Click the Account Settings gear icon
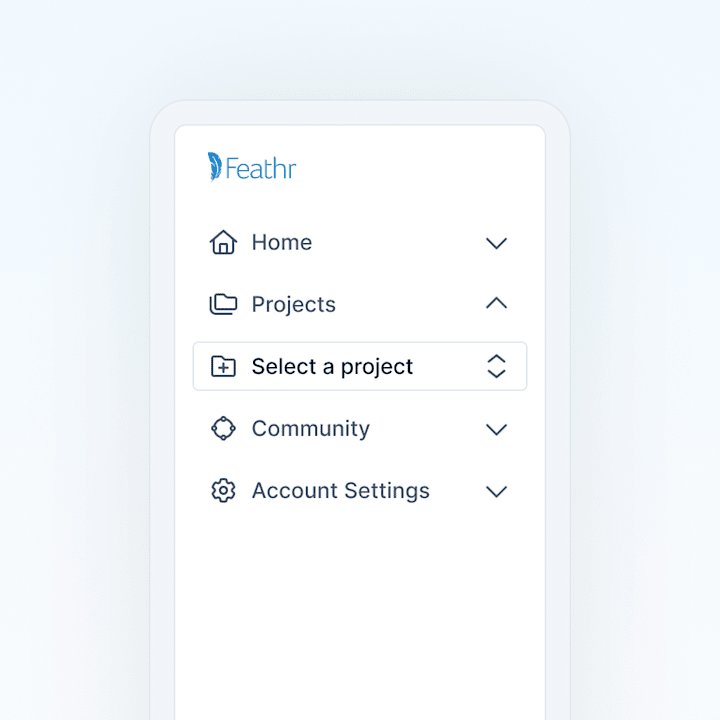The height and width of the screenshot is (720, 720). [x=223, y=490]
